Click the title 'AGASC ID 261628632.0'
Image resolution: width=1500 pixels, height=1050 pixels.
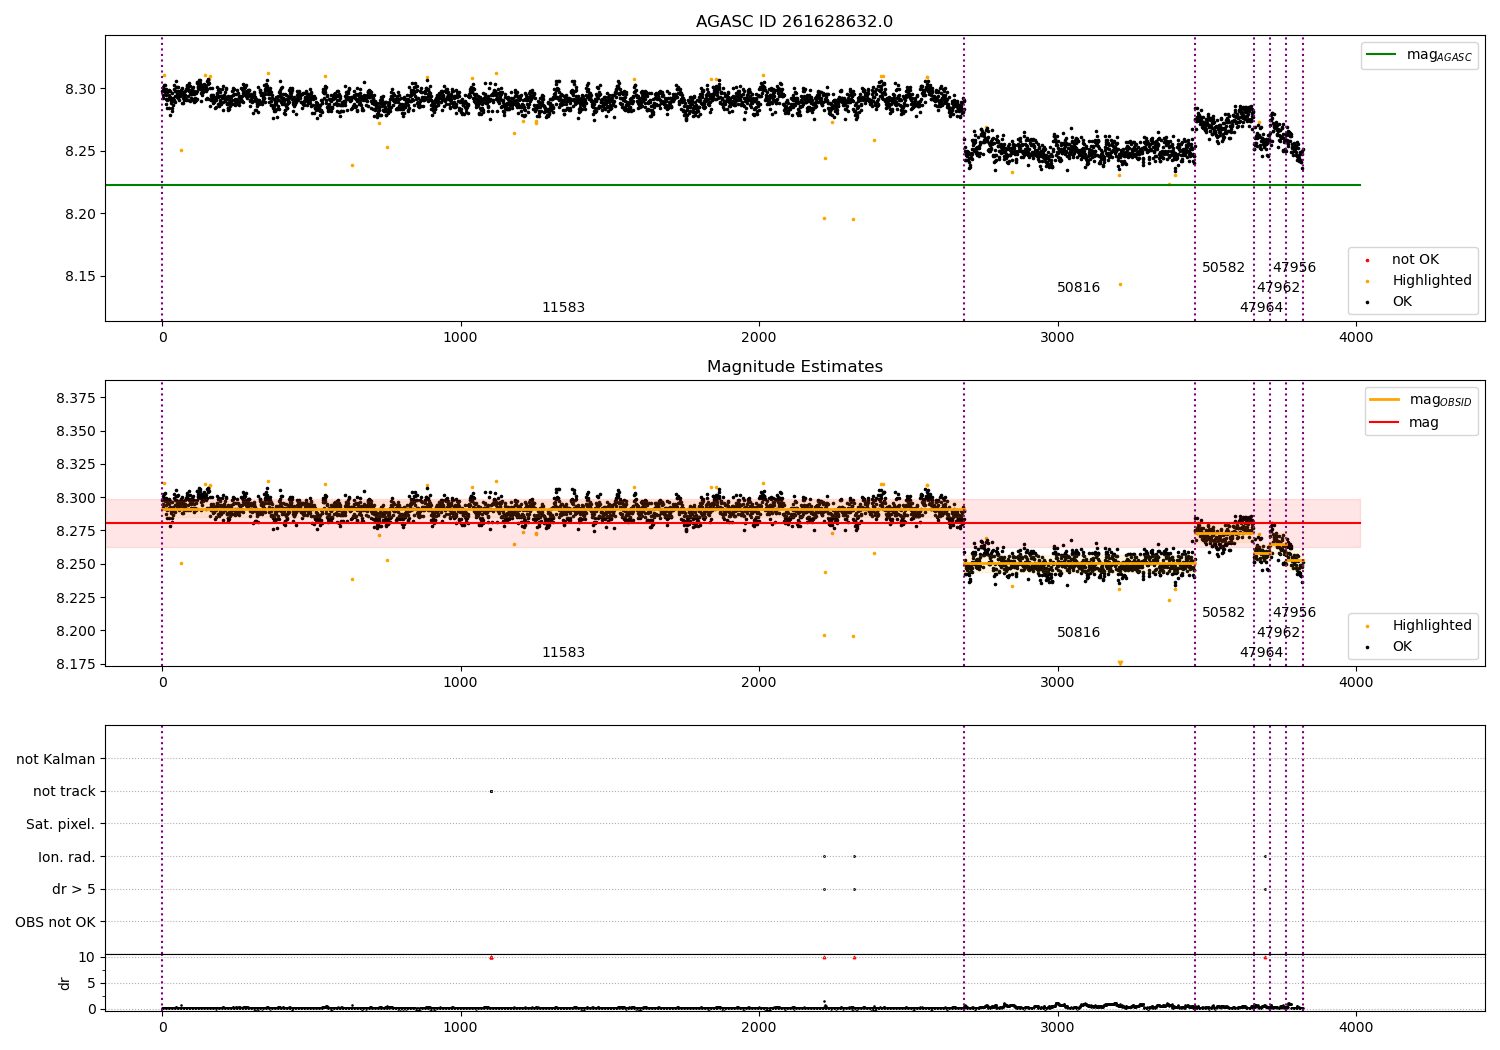pos(794,22)
